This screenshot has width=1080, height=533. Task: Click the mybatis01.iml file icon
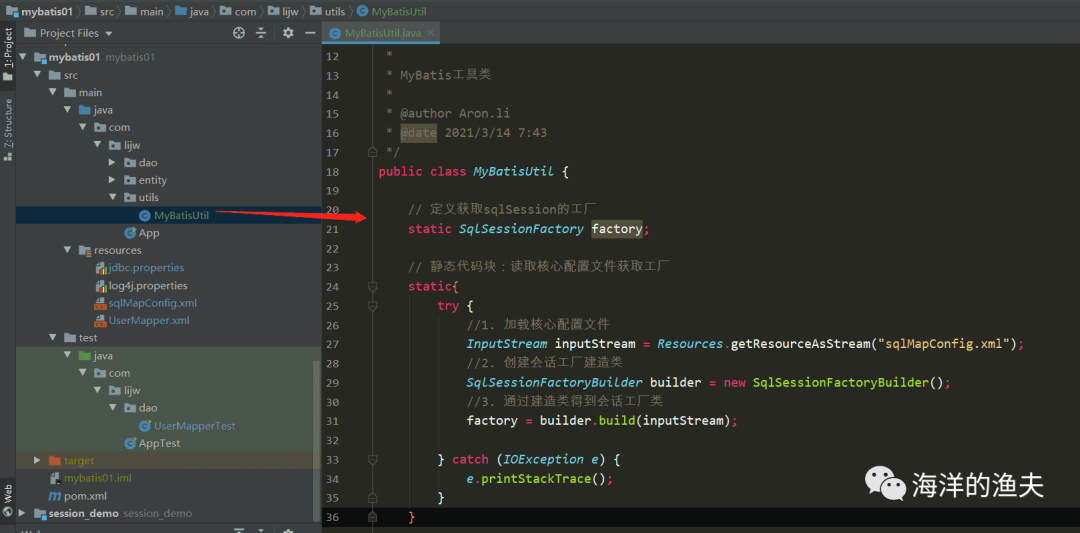(x=55, y=478)
